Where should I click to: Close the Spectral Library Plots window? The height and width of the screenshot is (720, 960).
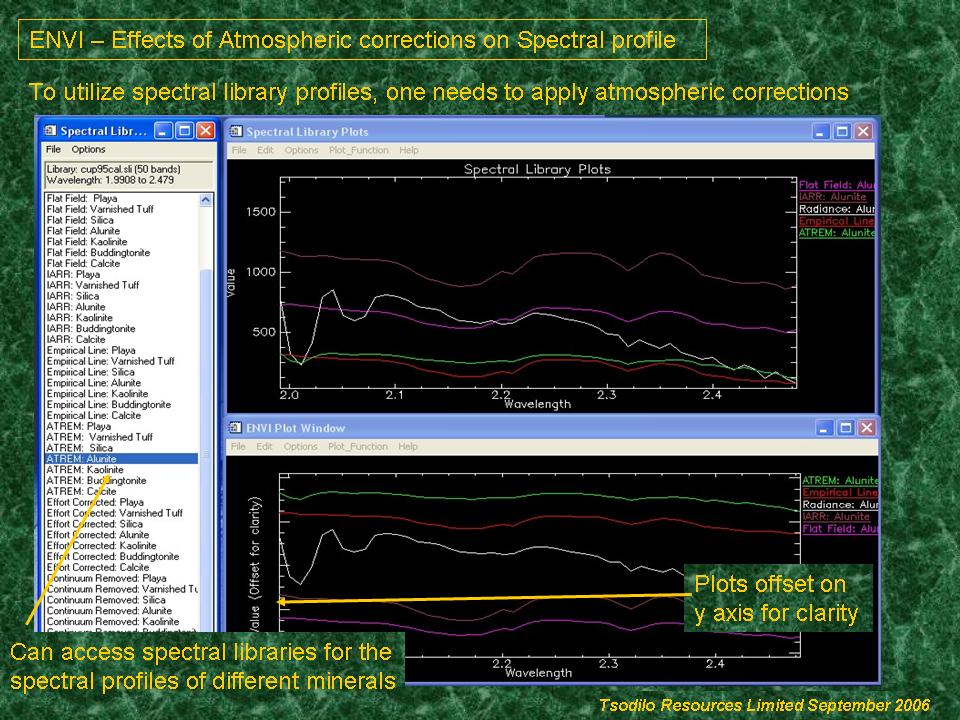coord(863,131)
